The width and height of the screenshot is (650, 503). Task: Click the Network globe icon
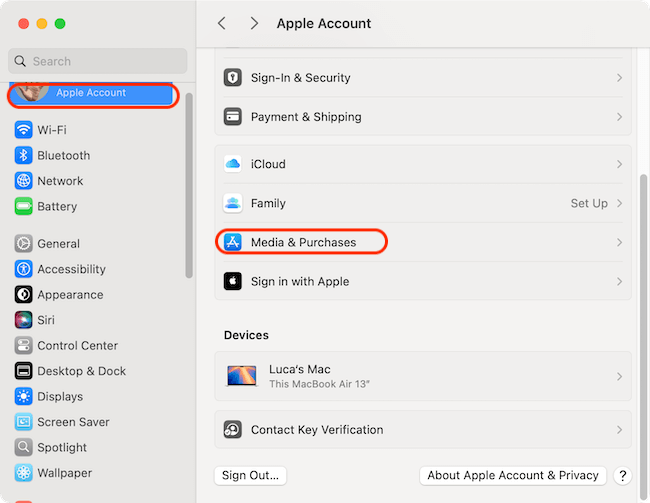[x=24, y=181]
